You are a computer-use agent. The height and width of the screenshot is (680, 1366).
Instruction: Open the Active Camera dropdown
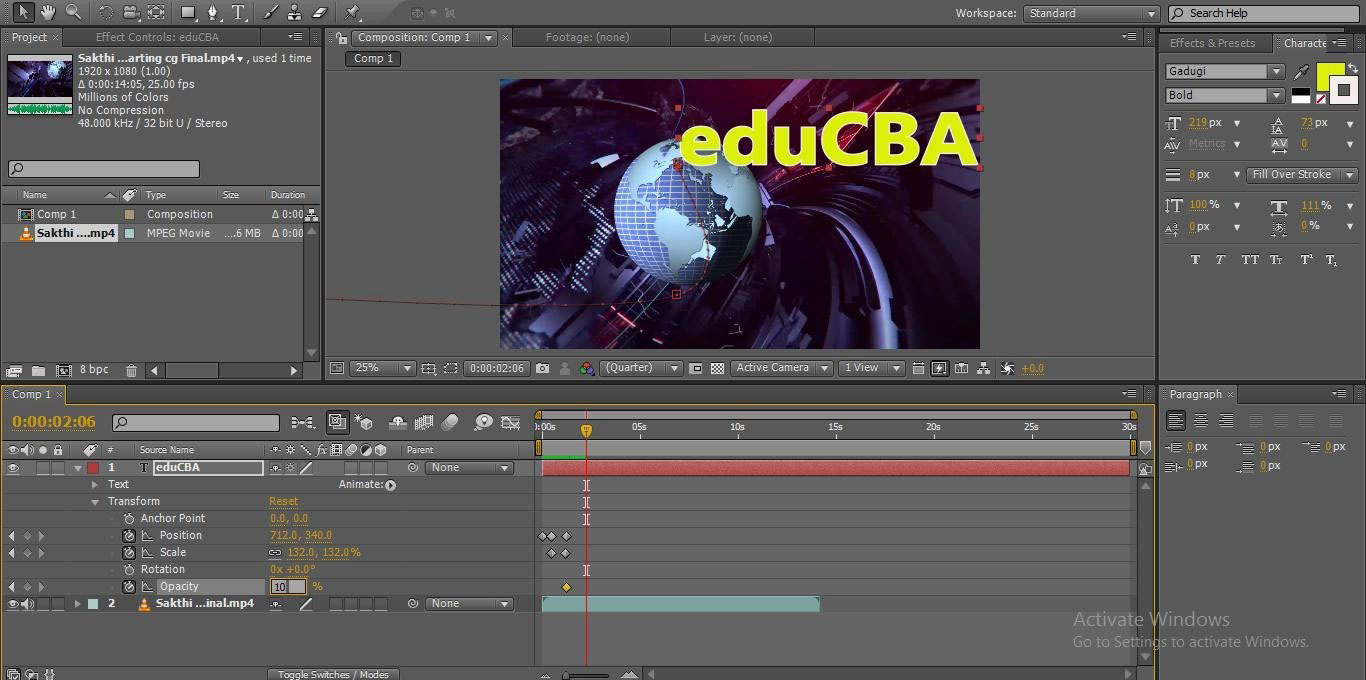tap(781, 368)
